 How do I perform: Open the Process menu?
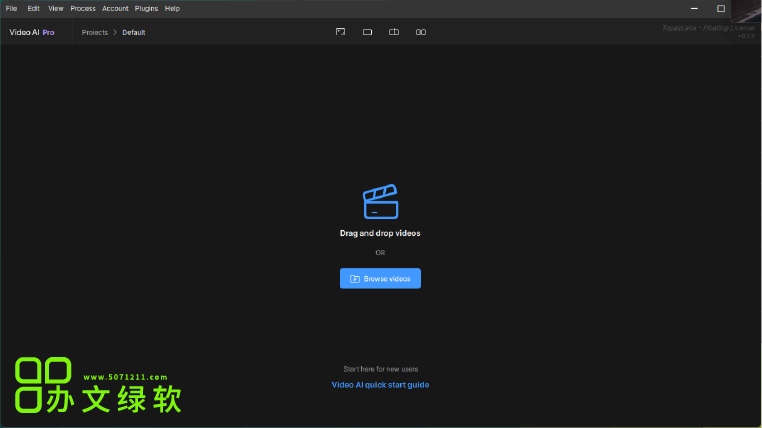[x=83, y=8]
